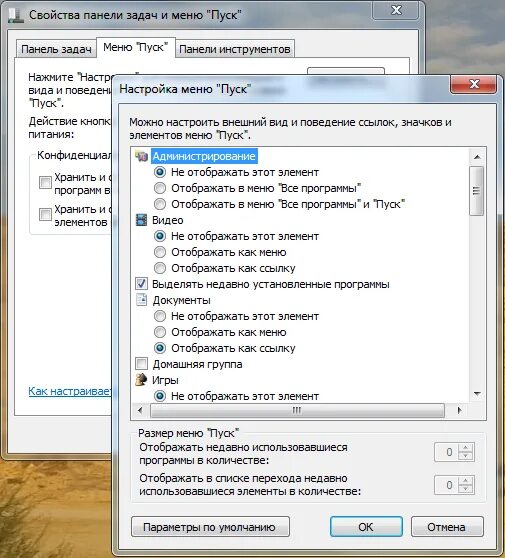Decrease the jump list recent items count
The height and width of the screenshot is (558, 505).
[x=465, y=489]
